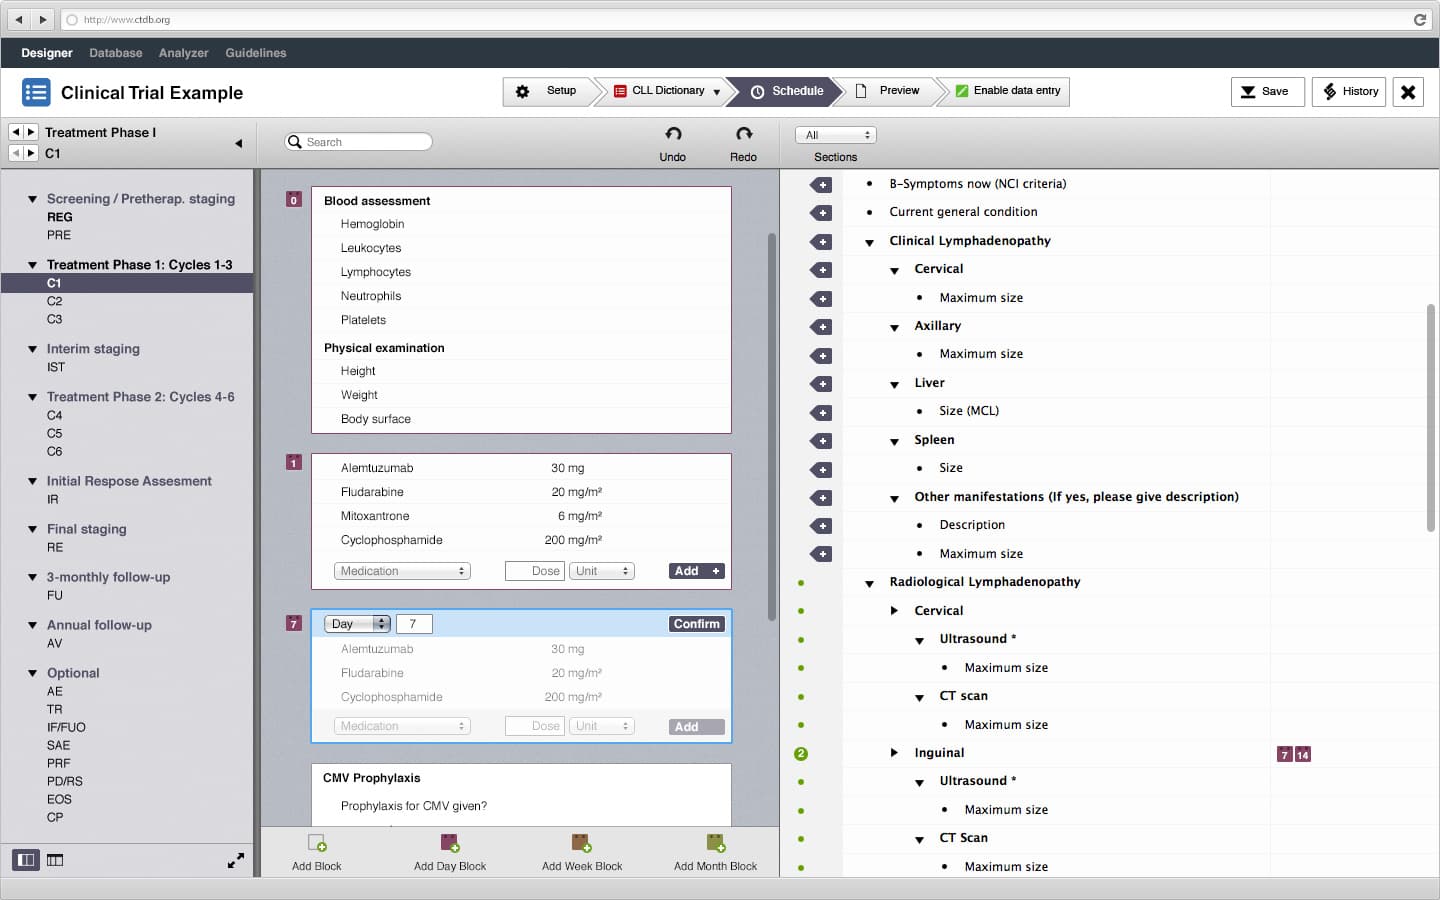Go to the Preview step
The width and height of the screenshot is (1440, 900).
[x=888, y=91]
